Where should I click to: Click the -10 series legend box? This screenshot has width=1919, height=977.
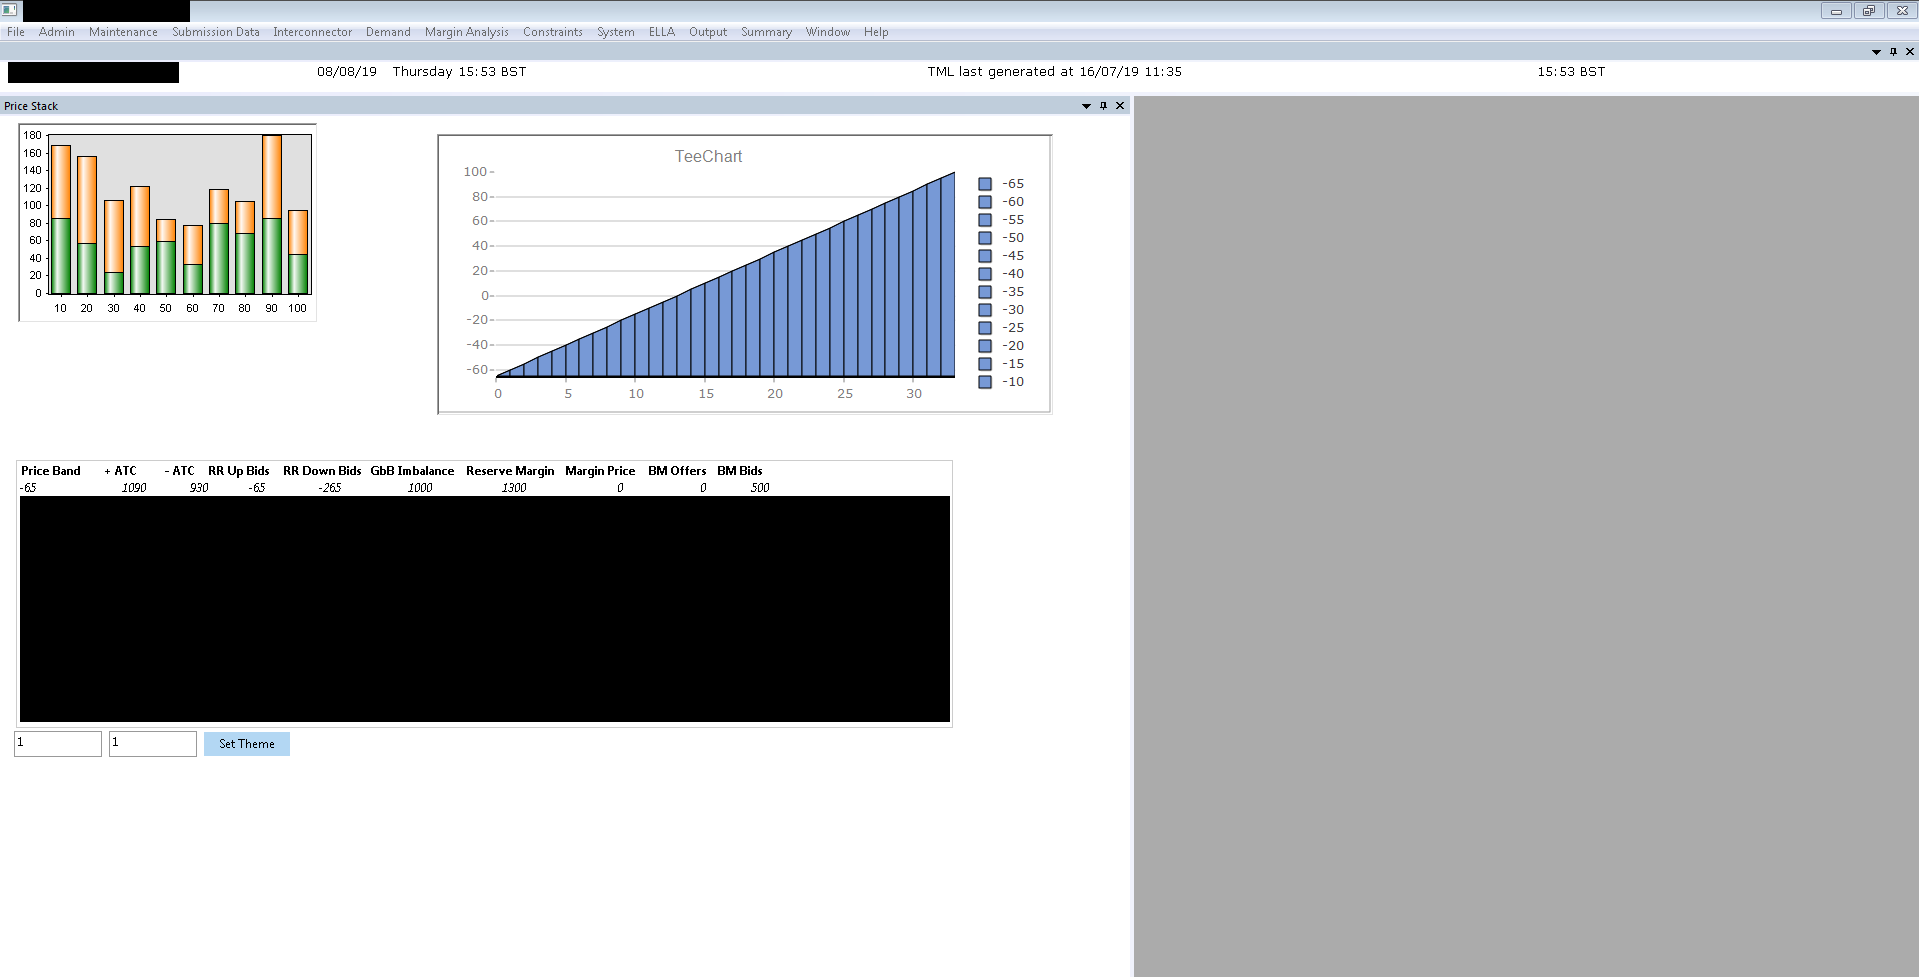(985, 382)
